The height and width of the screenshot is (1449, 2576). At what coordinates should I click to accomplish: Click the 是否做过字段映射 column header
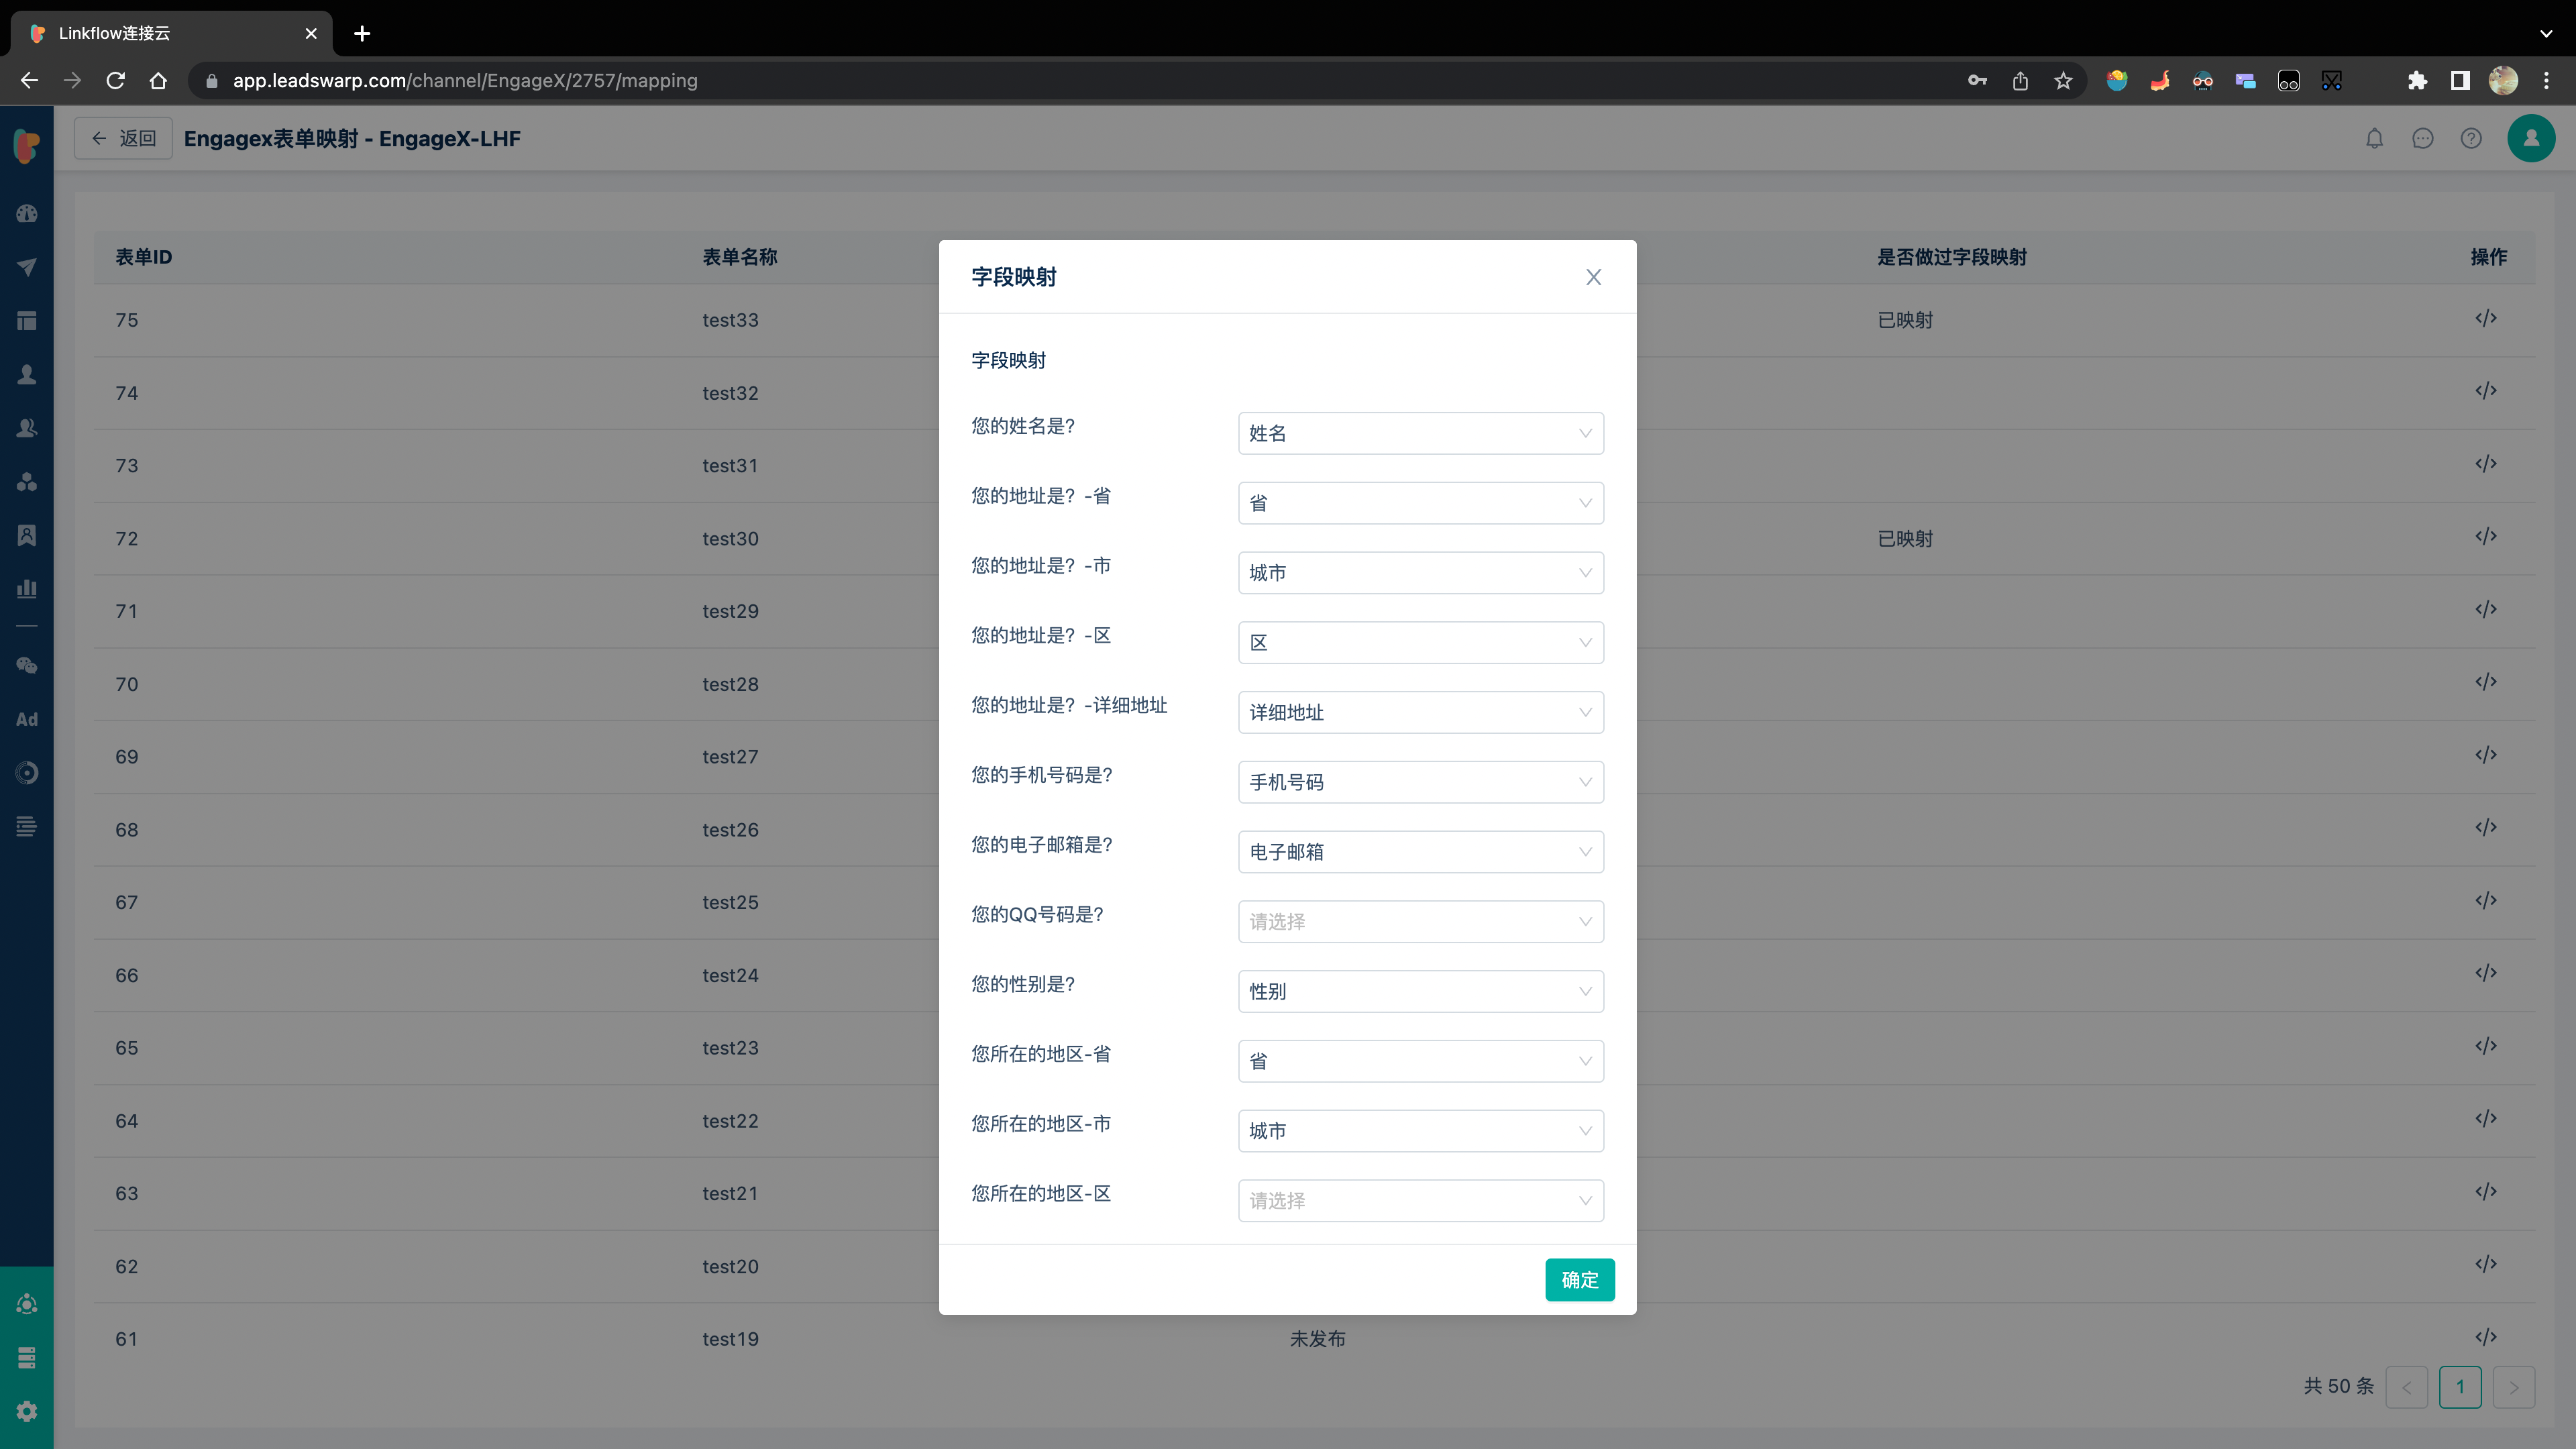pos(1951,257)
